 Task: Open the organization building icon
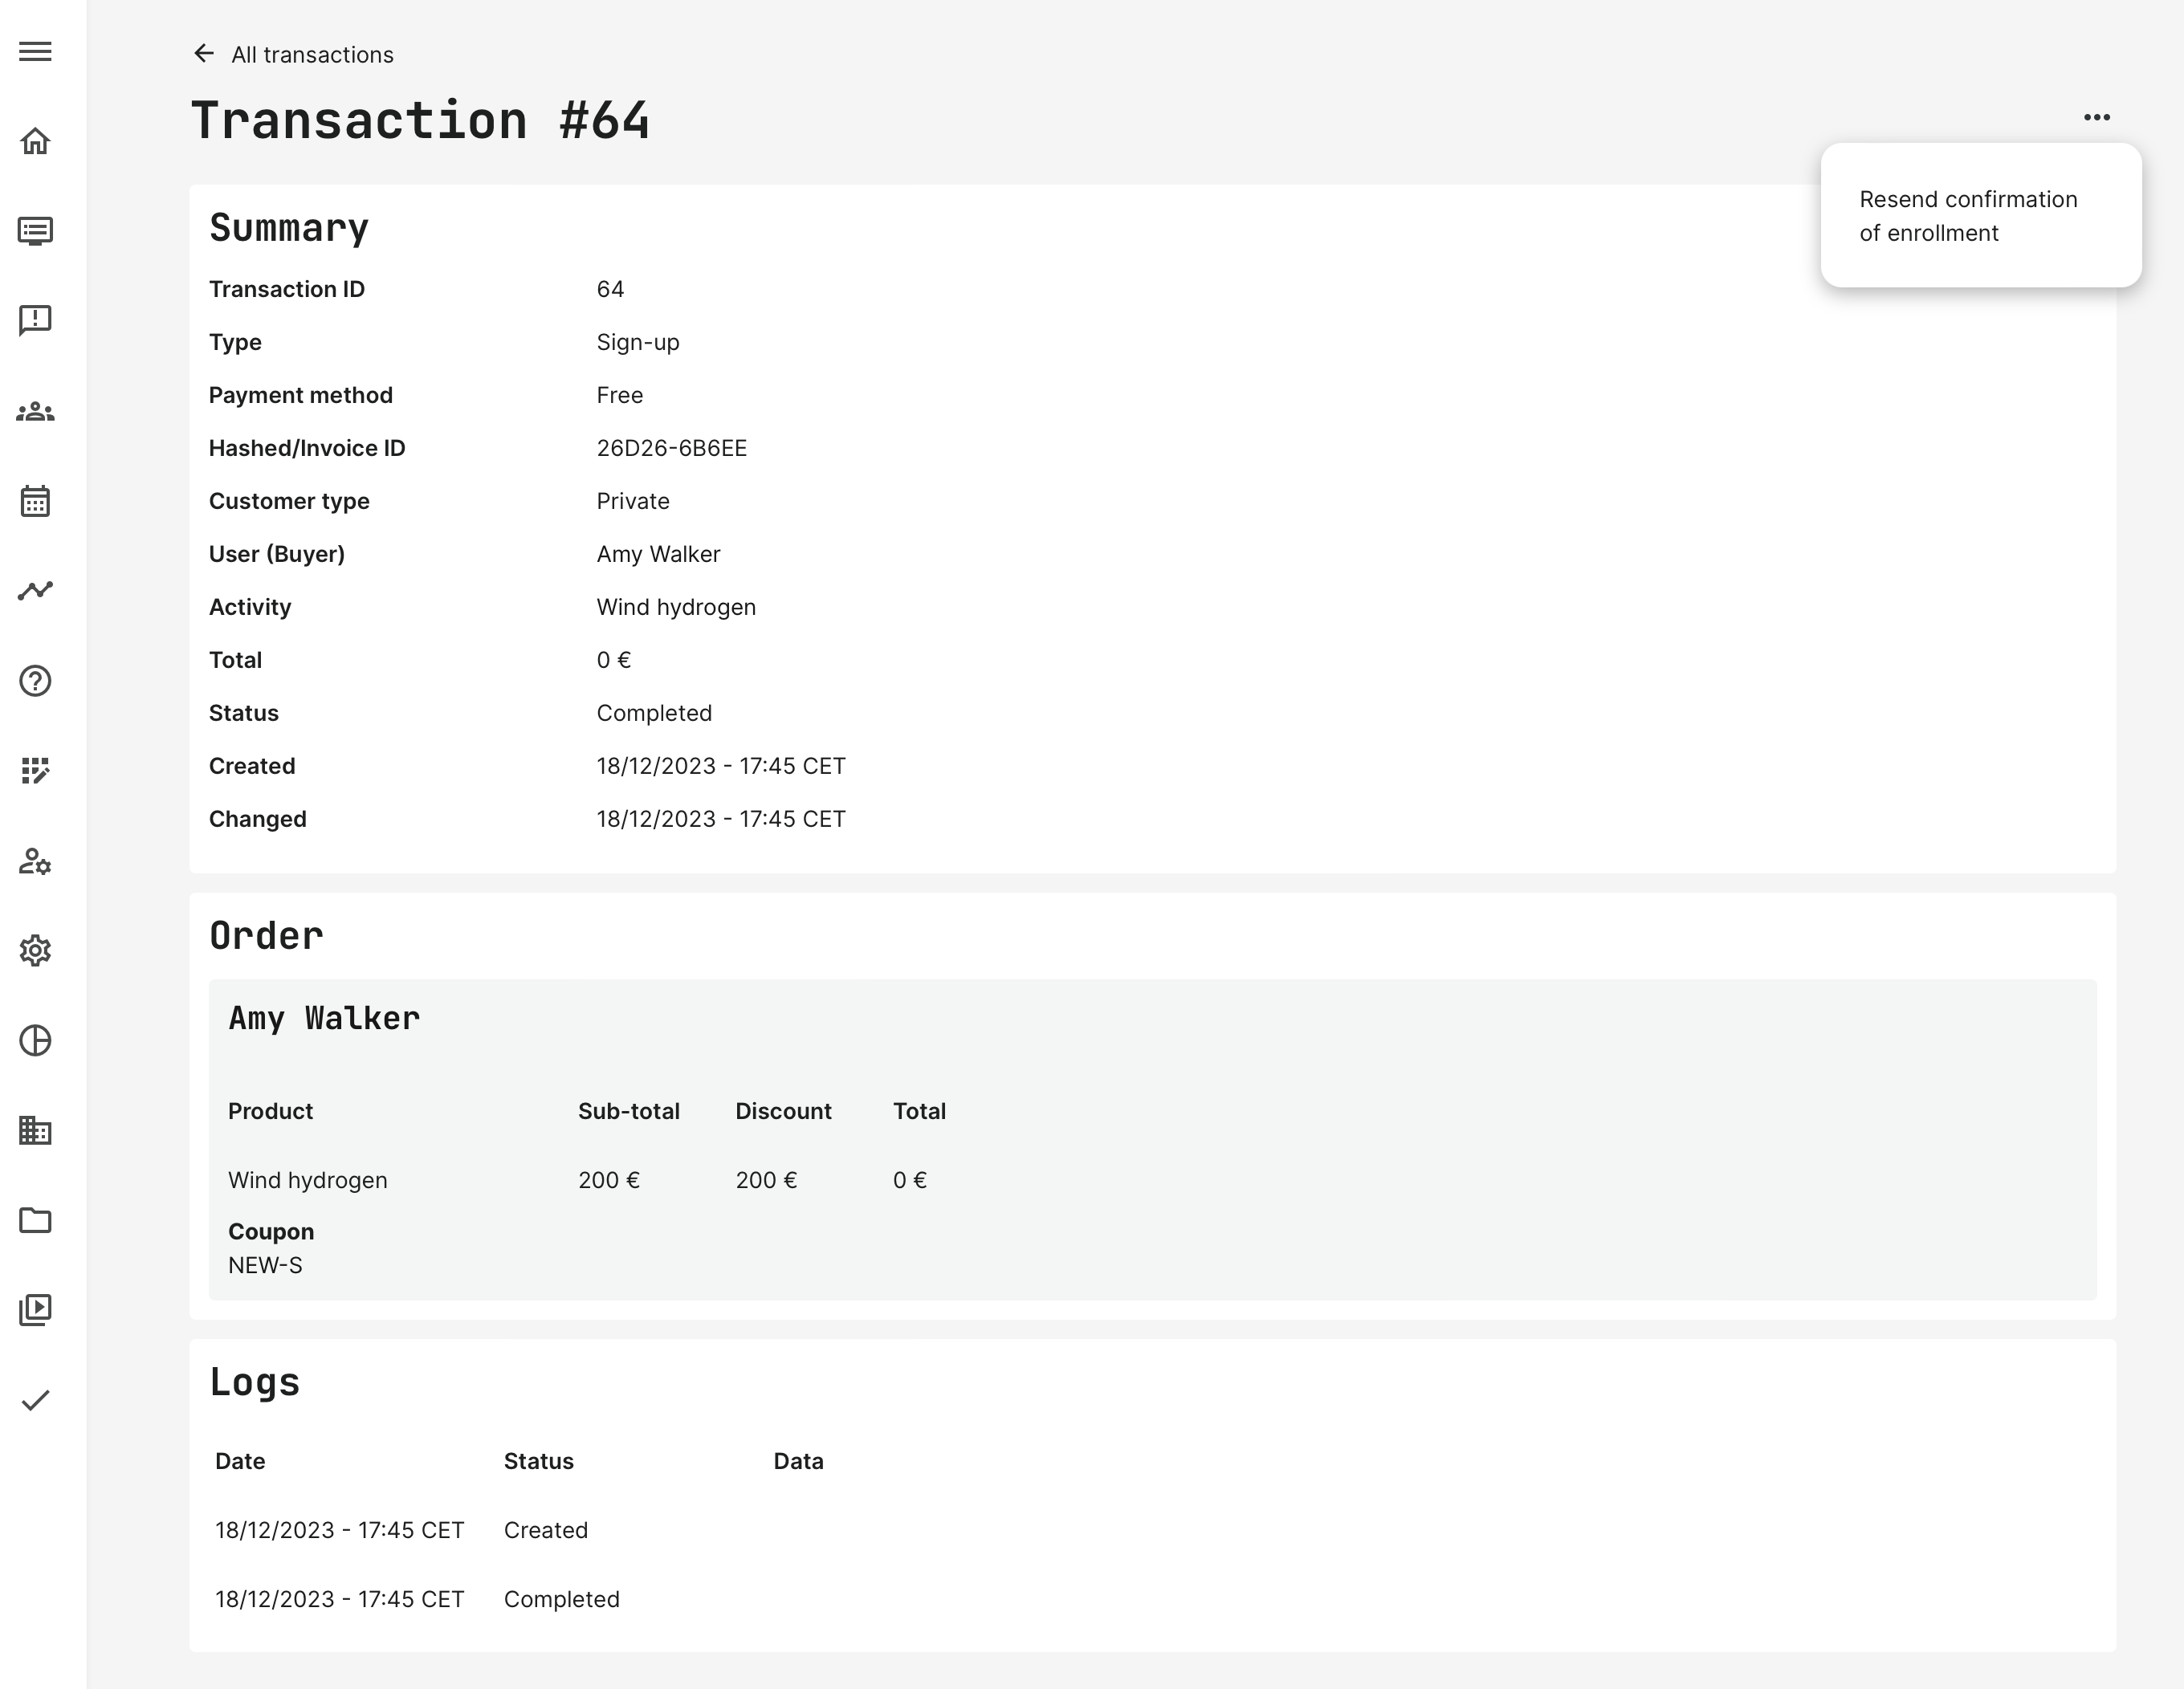(x=35, y=1130)
